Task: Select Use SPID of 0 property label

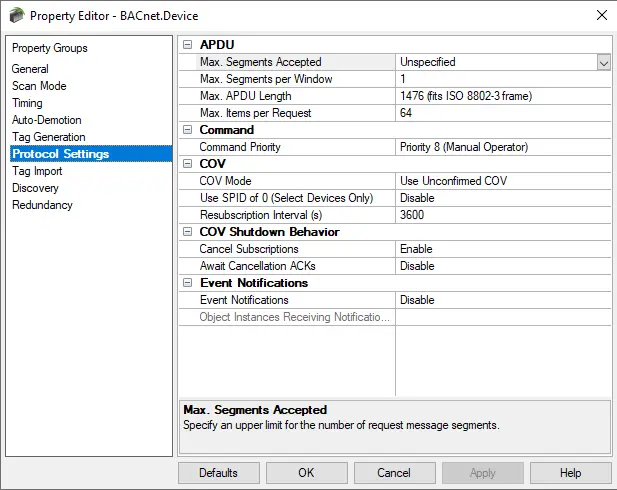Action: (286, 198)
